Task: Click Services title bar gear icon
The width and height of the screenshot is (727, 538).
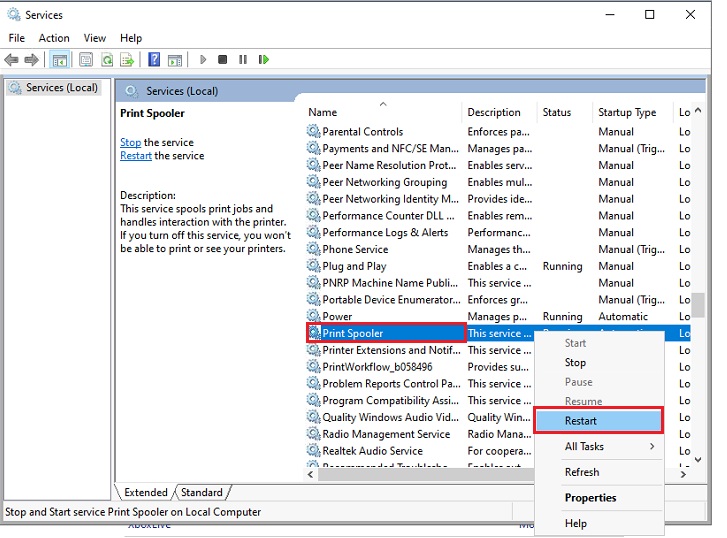Action: (x=14, y=15)
